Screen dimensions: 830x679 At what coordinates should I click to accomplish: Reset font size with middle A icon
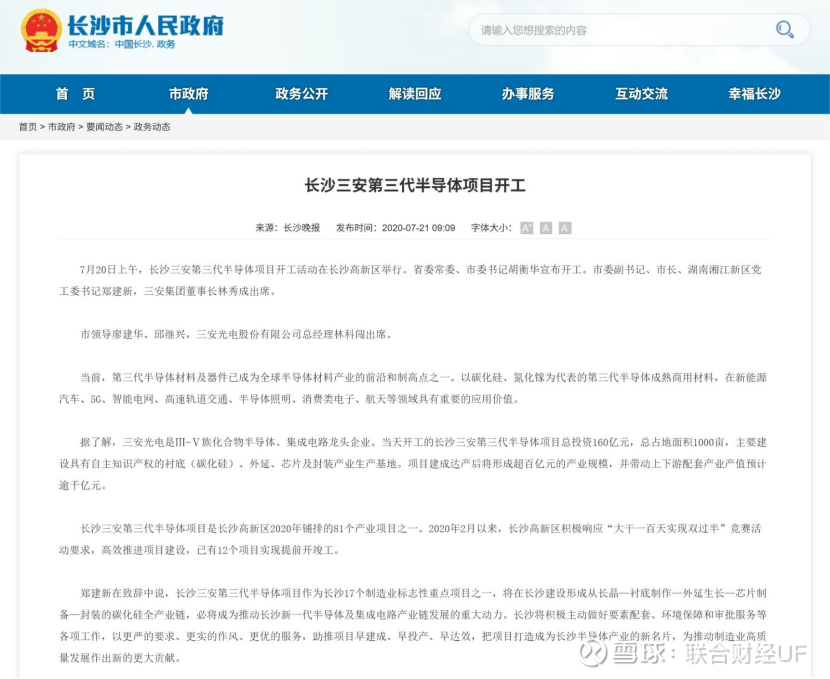(546, 228)
